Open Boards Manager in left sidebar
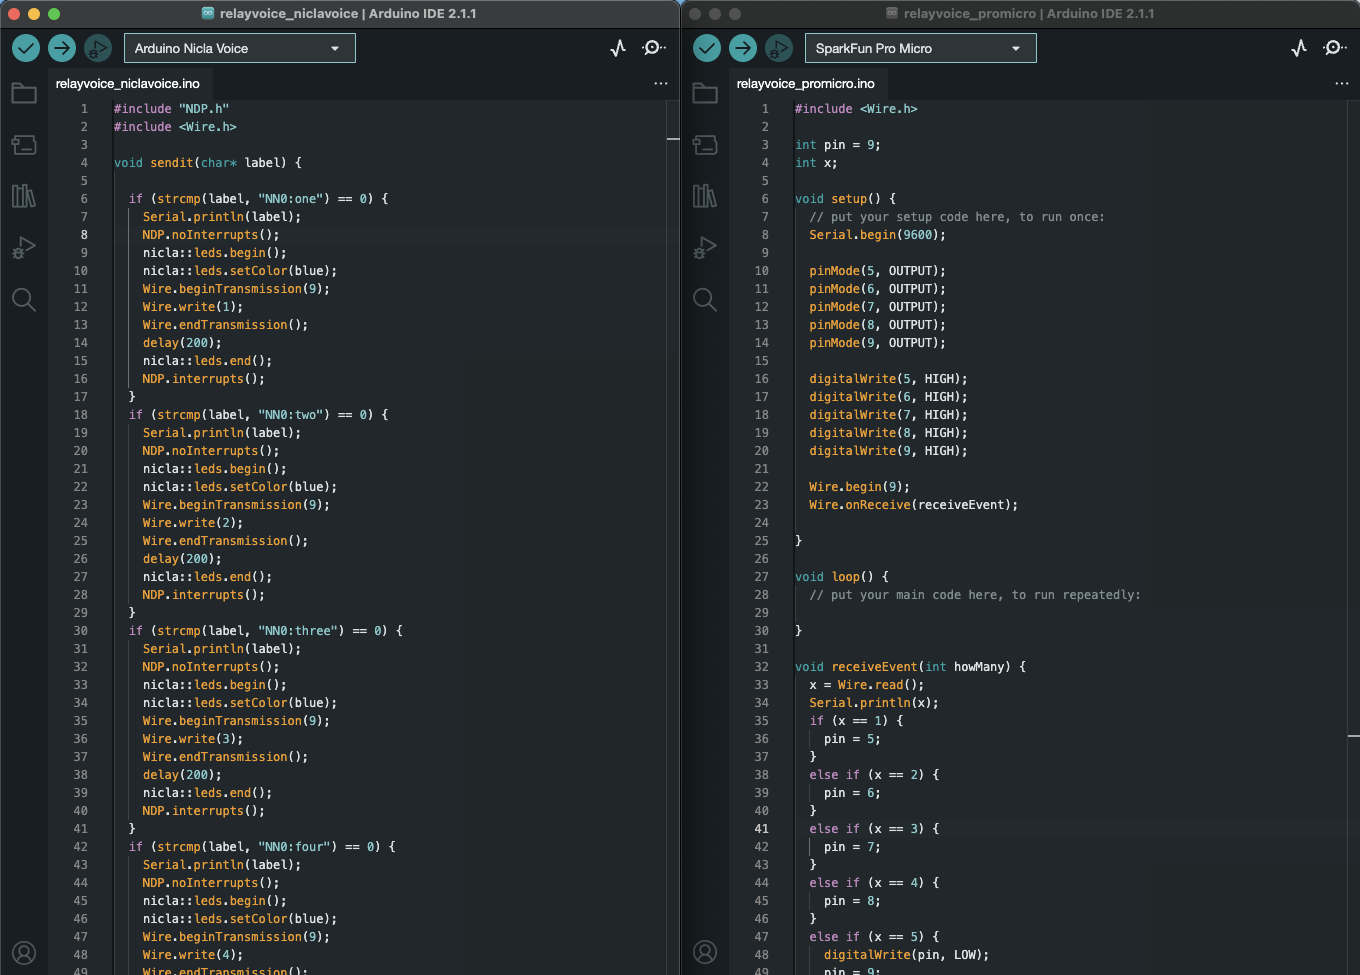1360x975 pixels. (24, 145)
